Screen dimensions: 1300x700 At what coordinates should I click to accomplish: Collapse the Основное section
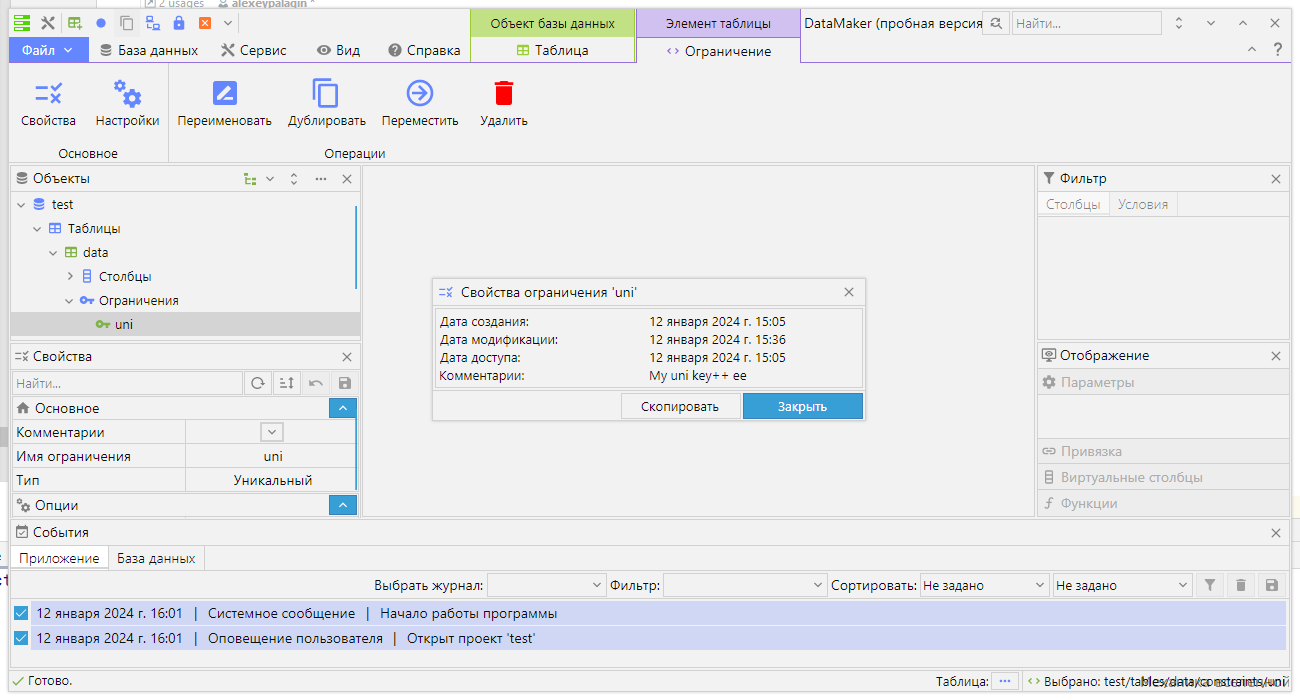pyautogui.click(x=342, y=408)
